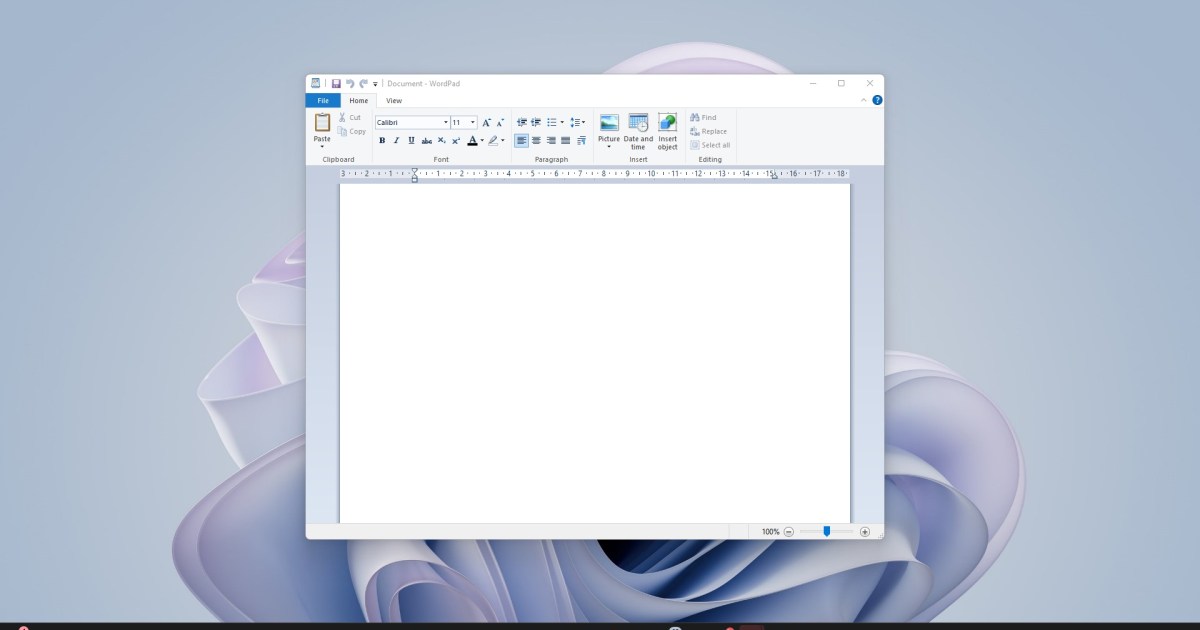The image size is (1200, 630).
Task: Click the Save icon in quick access toolbar
Action: click(x=336, y=84)
